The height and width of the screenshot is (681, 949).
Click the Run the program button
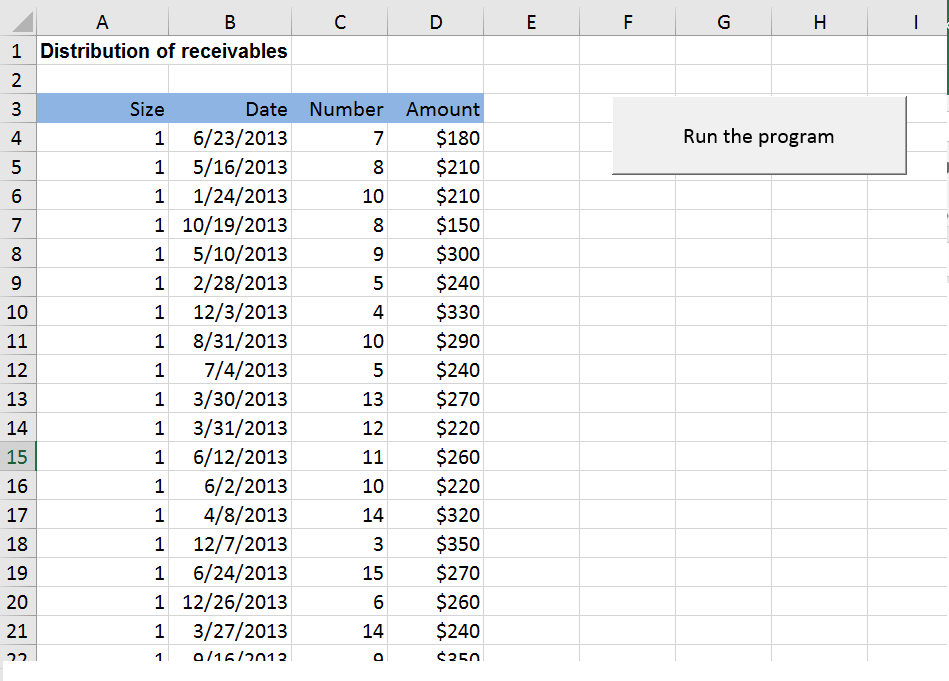pos(758,136)
